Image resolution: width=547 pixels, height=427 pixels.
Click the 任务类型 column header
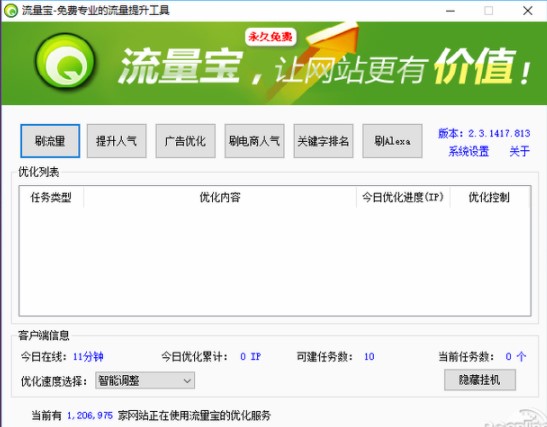[x=51, y=197]
